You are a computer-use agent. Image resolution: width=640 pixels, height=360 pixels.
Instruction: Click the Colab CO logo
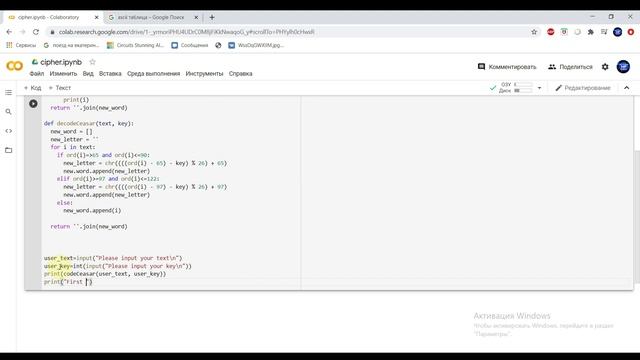(x=15, y=66)
